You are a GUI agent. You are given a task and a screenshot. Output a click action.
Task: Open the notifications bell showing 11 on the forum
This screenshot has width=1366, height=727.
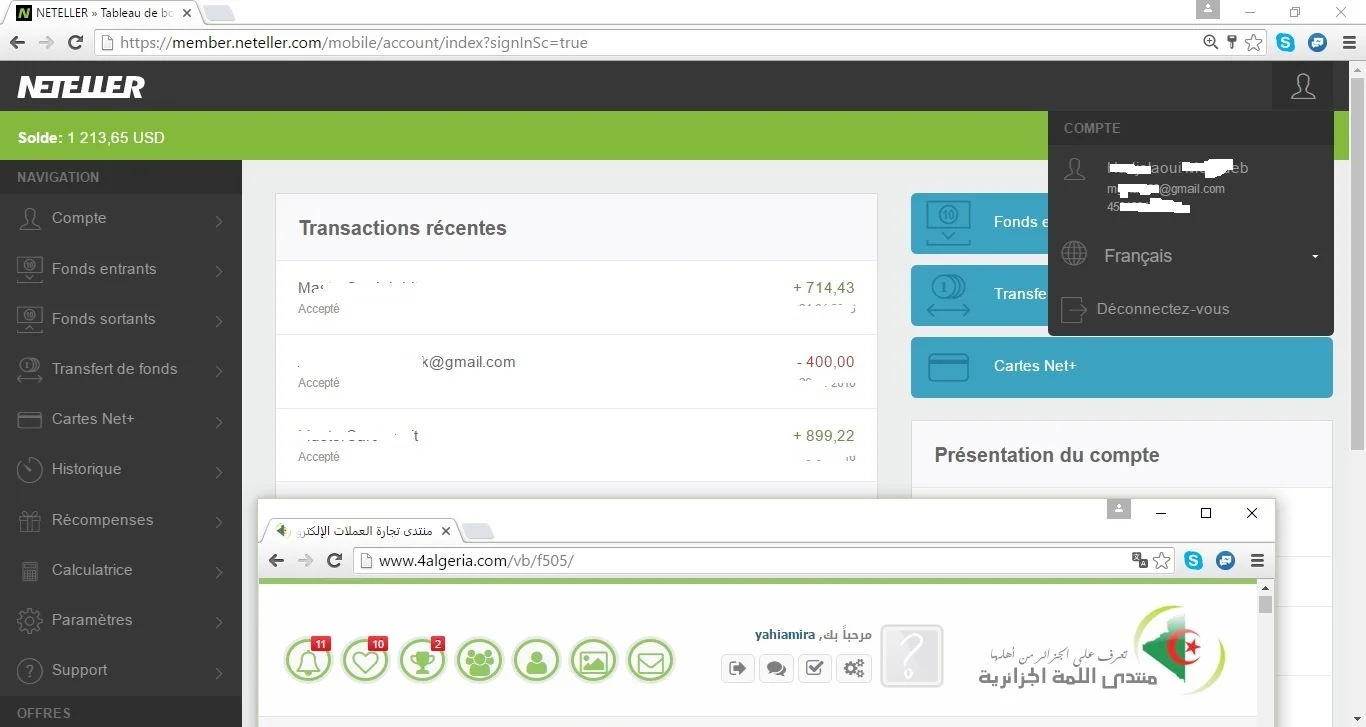tap(309, 661)
